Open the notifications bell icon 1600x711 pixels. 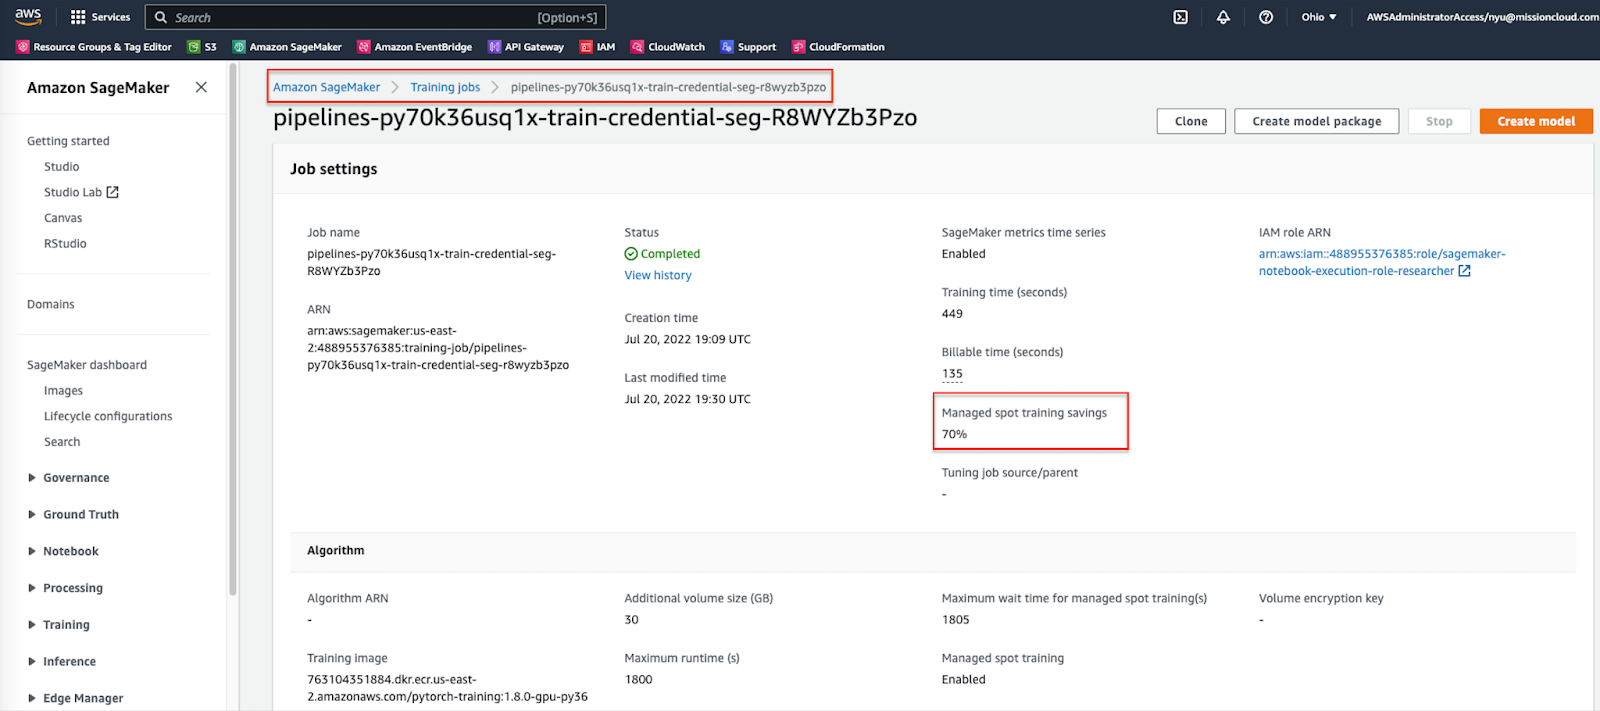coord(1223,17)
